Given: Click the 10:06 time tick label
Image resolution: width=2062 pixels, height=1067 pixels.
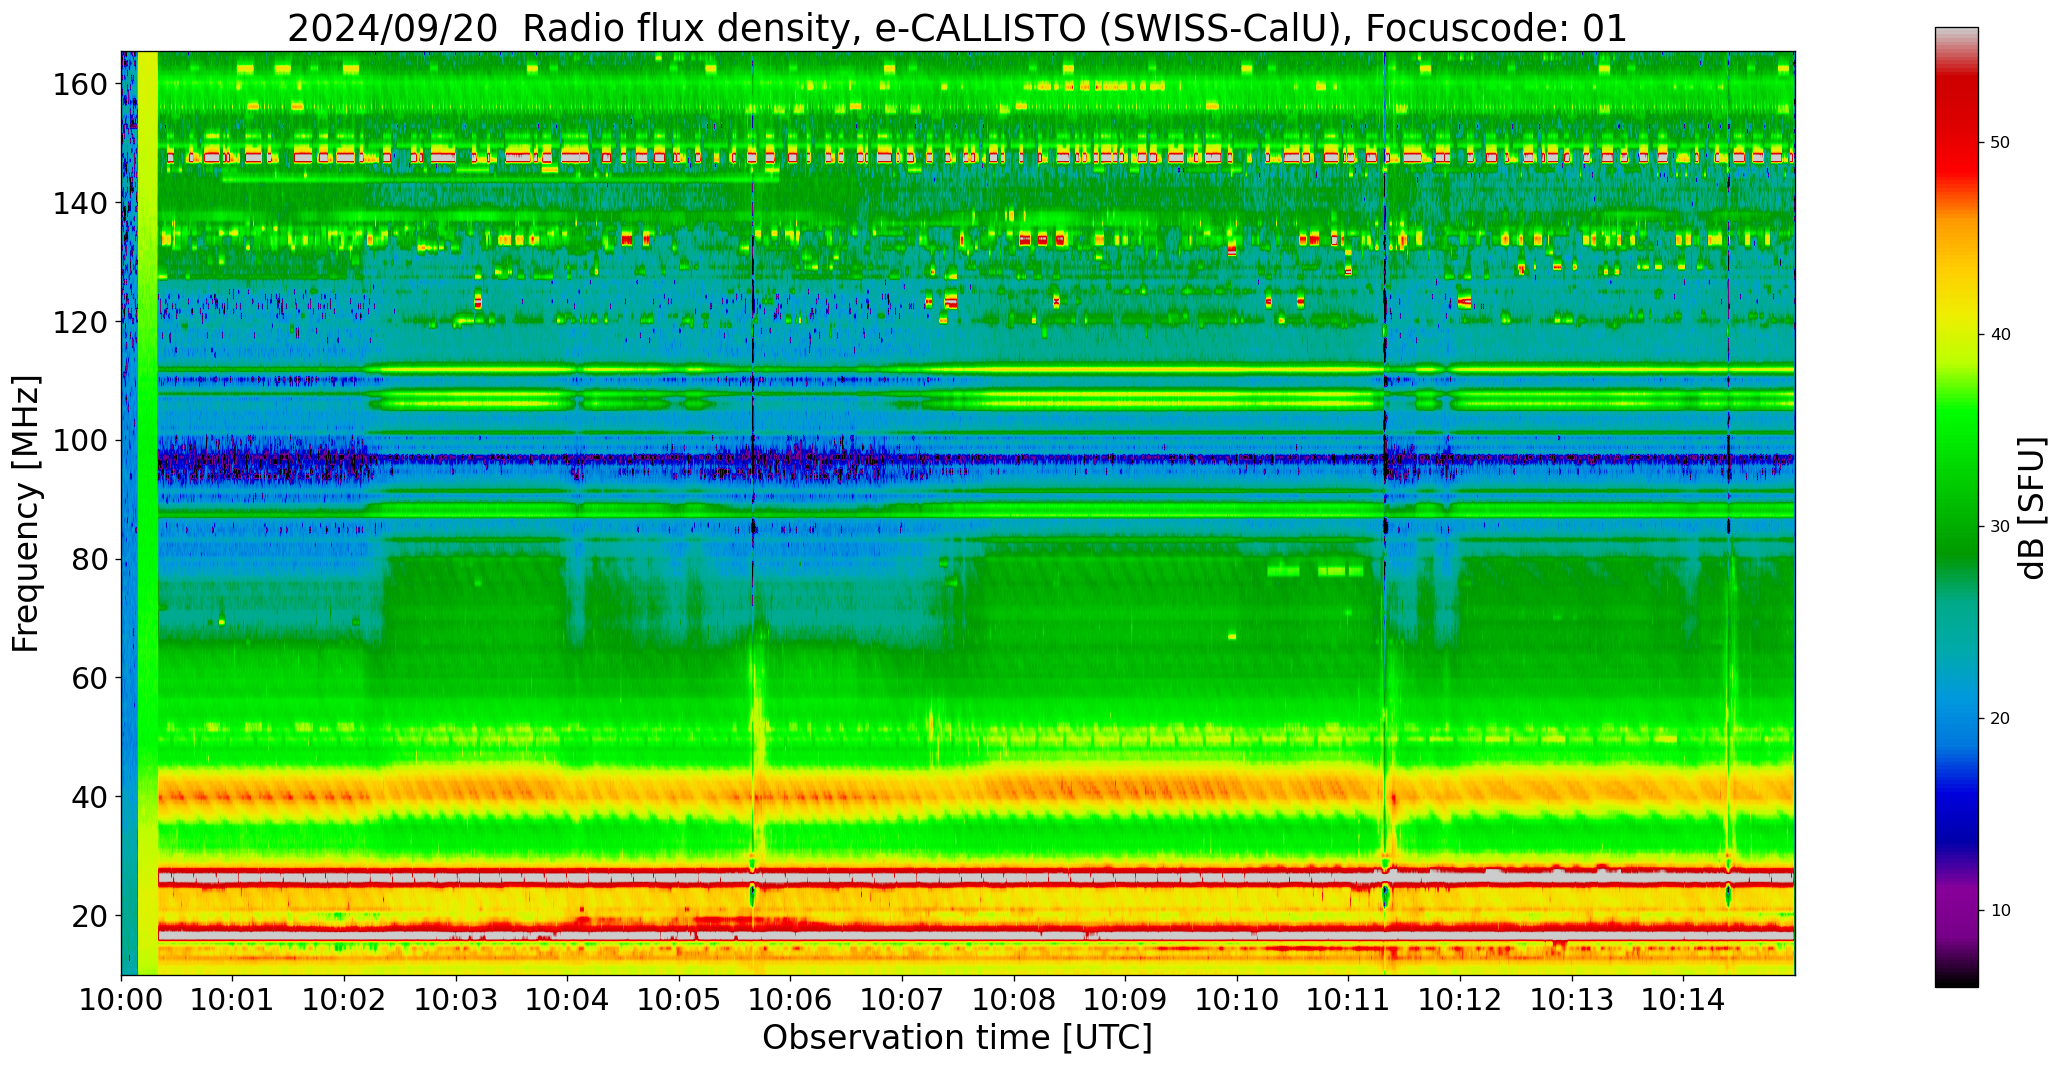Looking at the screenshot, I should [791, 999].
